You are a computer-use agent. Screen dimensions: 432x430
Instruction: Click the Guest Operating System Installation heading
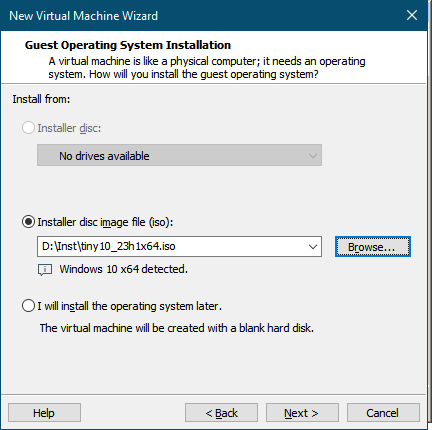click(128, 45)
